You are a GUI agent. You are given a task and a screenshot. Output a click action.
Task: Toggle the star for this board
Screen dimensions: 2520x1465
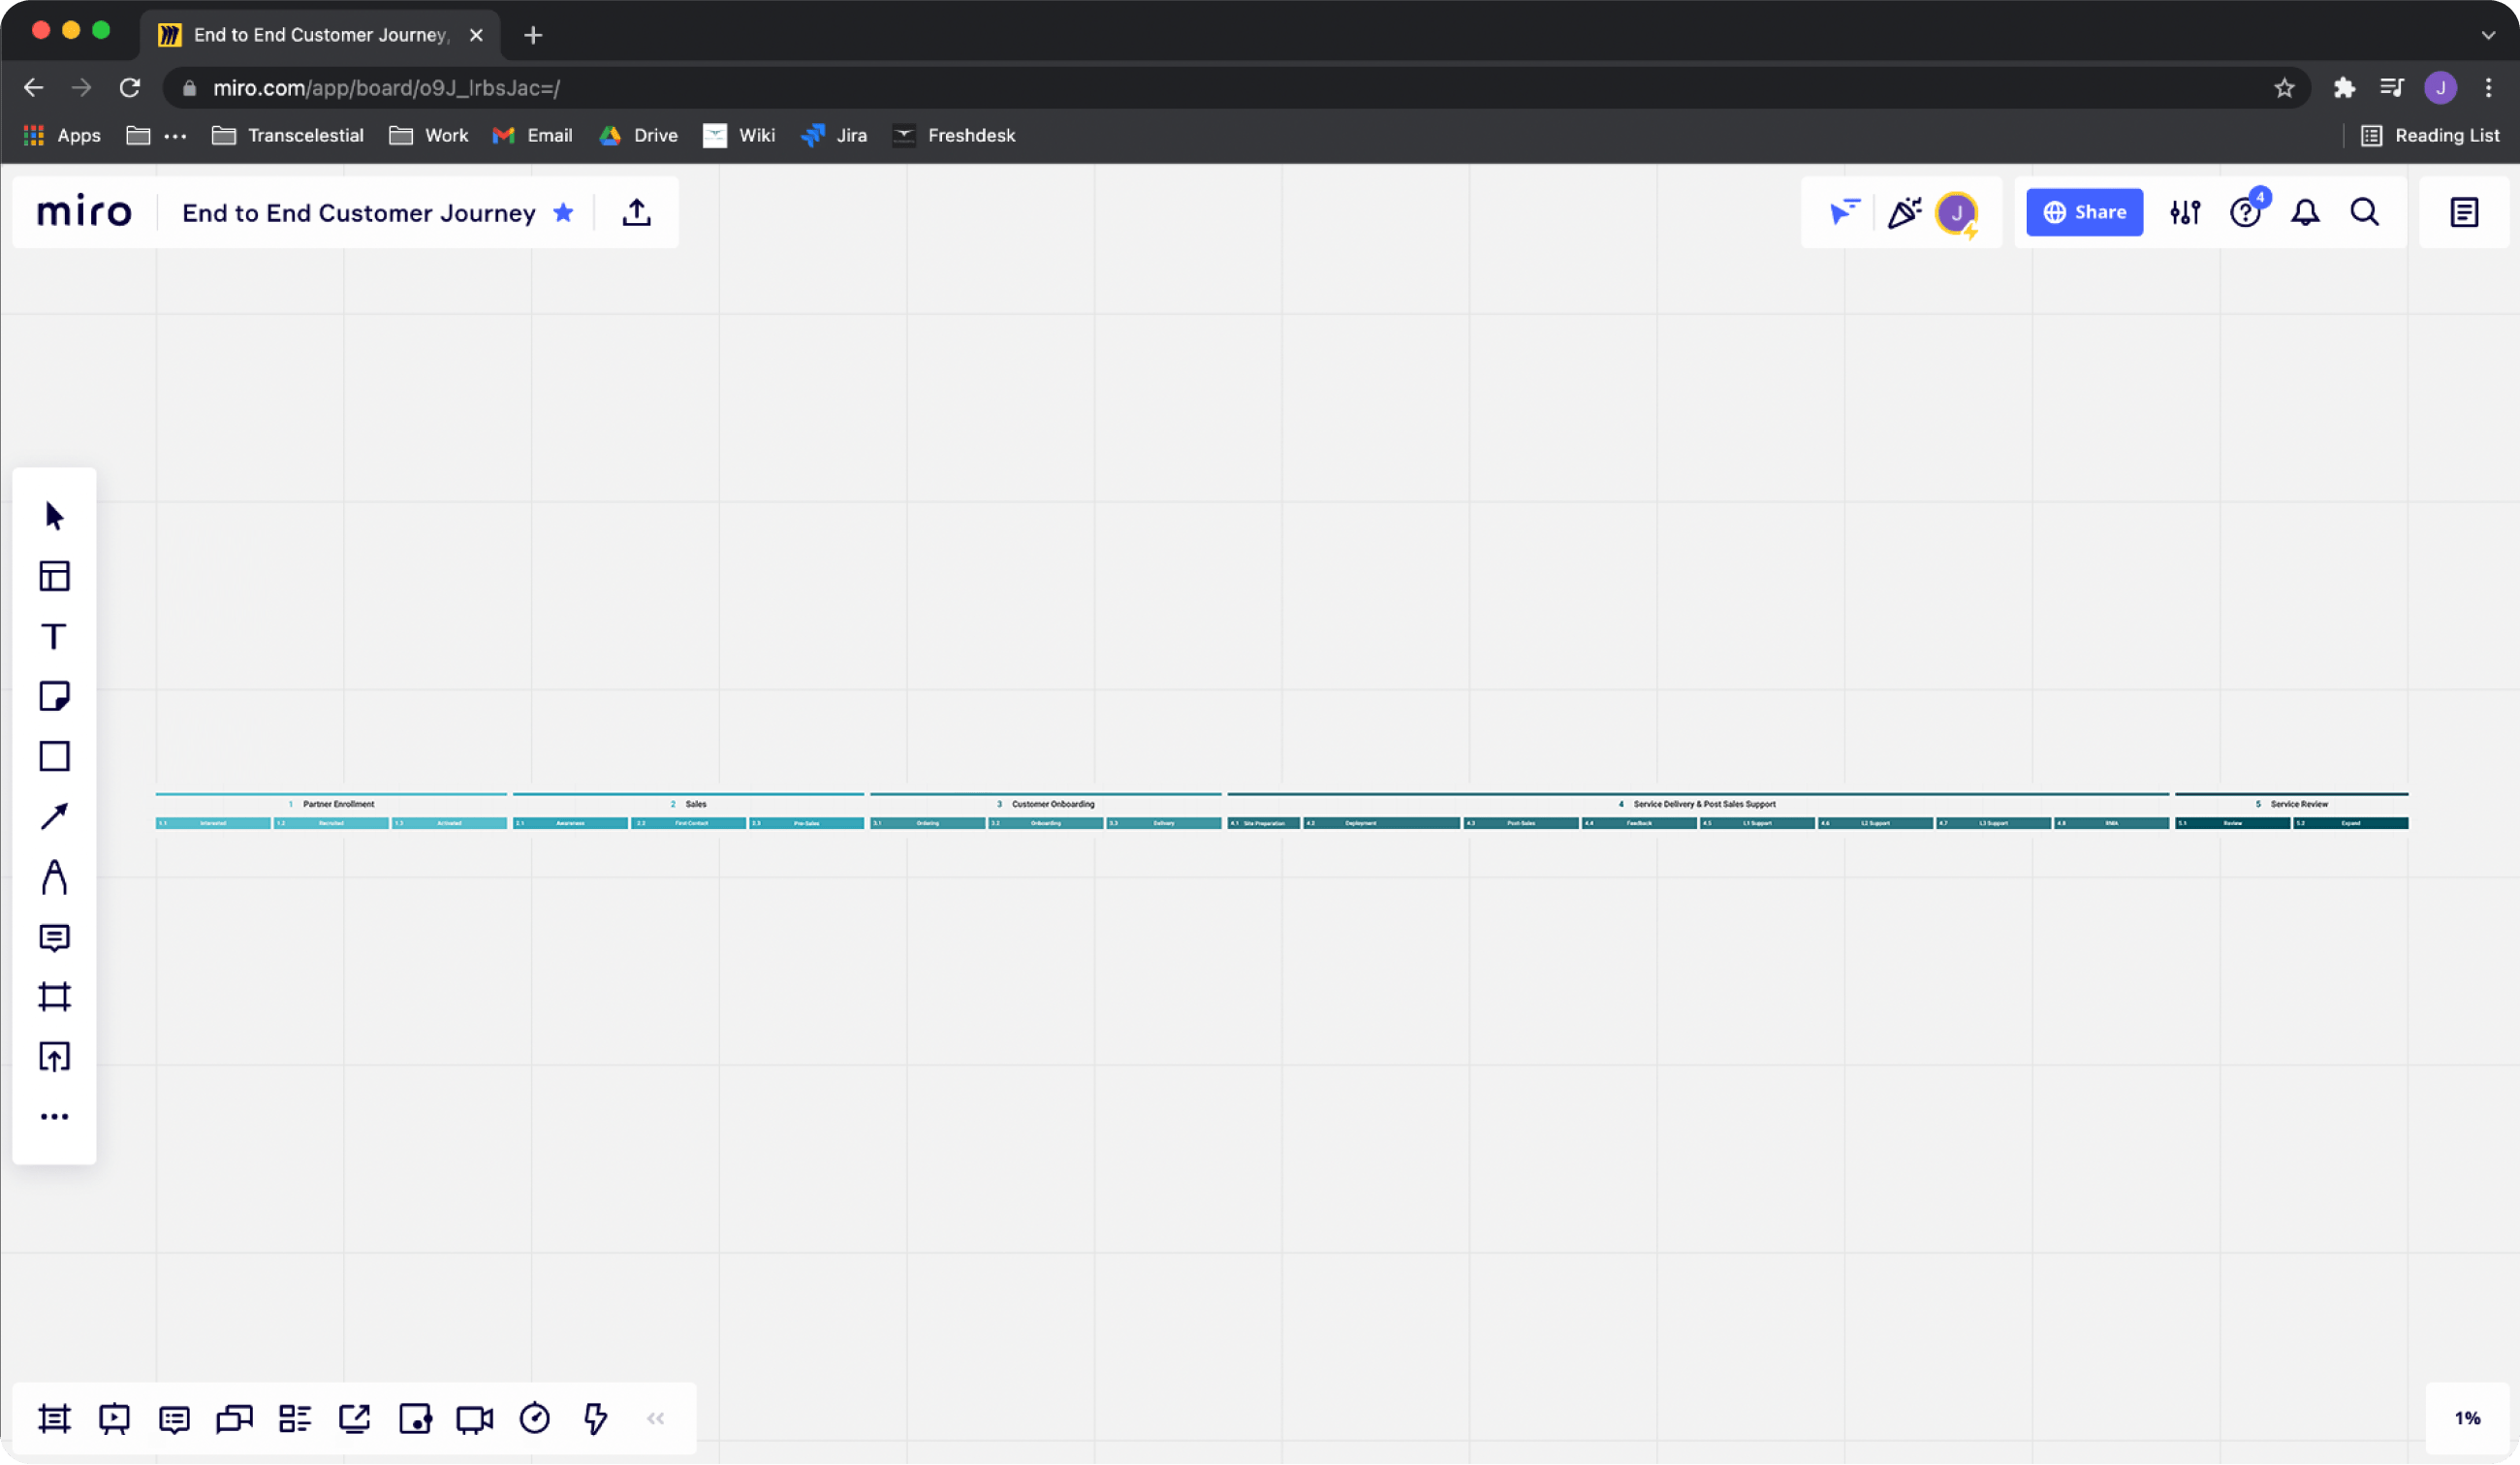pyautogui.click(x=563, y=212)
